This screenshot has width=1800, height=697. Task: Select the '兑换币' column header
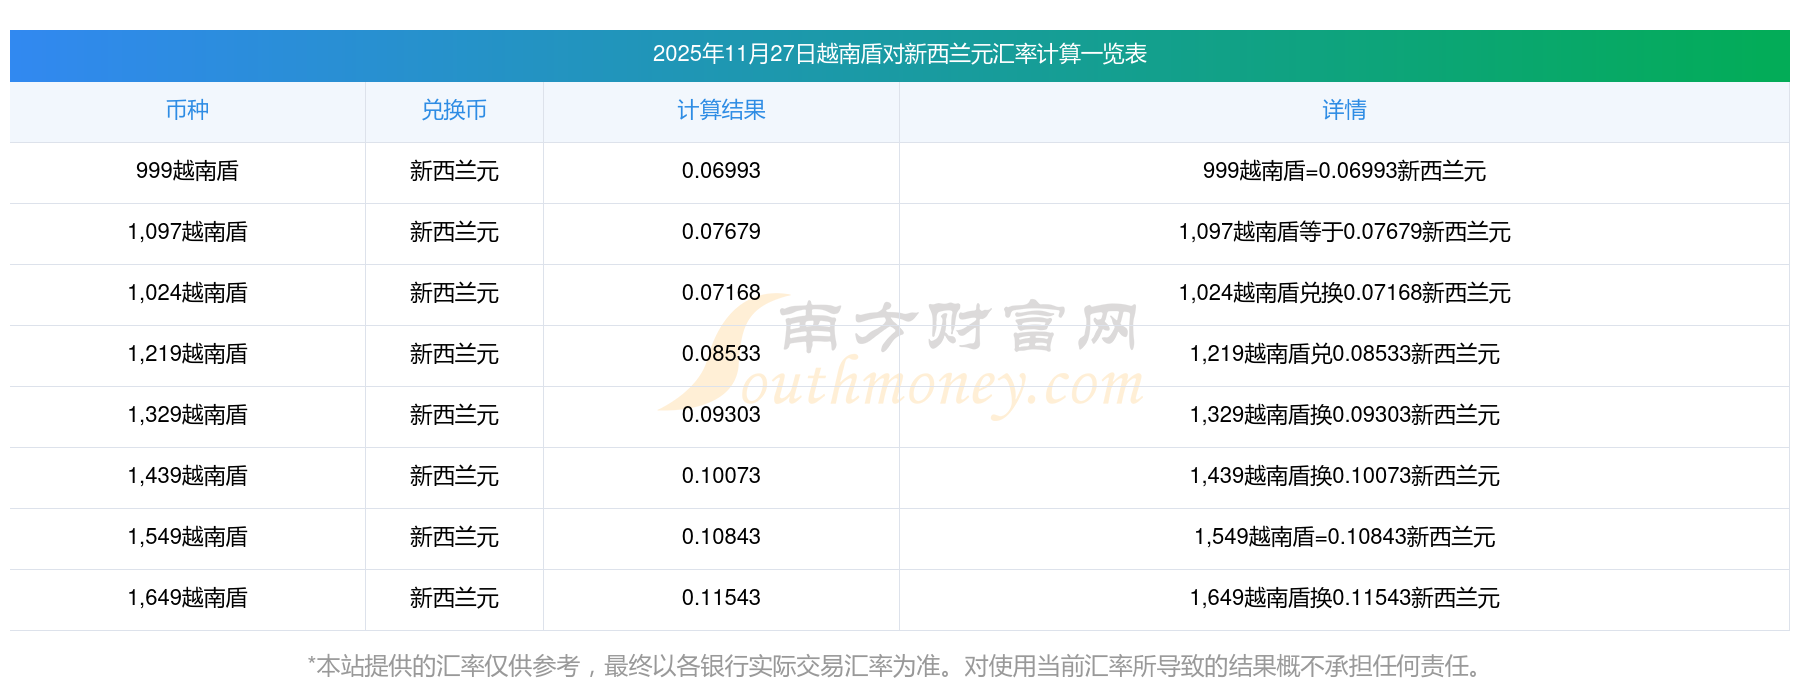454,110
